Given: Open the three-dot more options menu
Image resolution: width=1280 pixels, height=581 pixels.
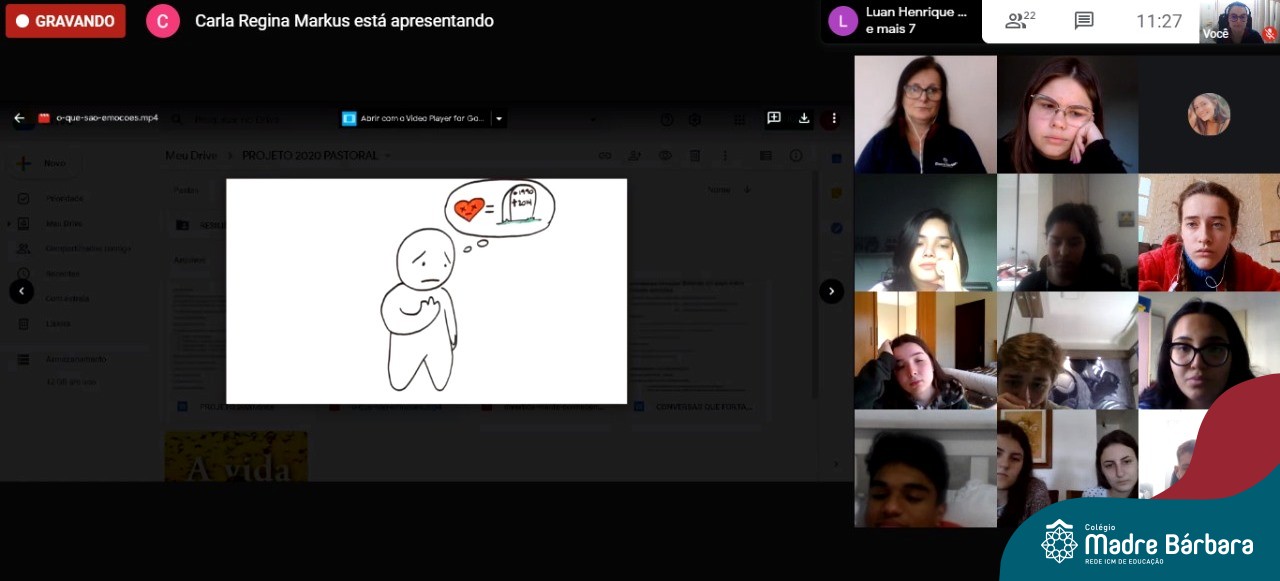Looking at the screenshot, I should coord(834,118).
